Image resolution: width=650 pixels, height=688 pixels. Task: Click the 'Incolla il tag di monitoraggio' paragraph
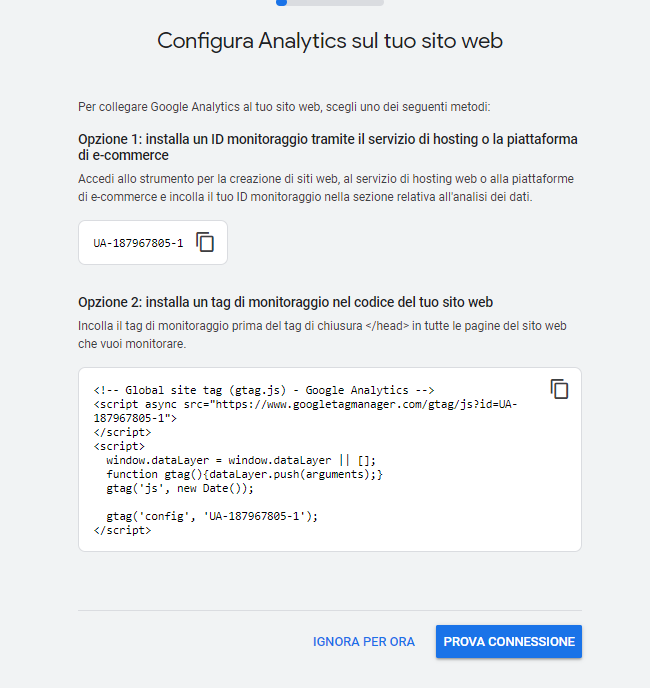(322, 335)
